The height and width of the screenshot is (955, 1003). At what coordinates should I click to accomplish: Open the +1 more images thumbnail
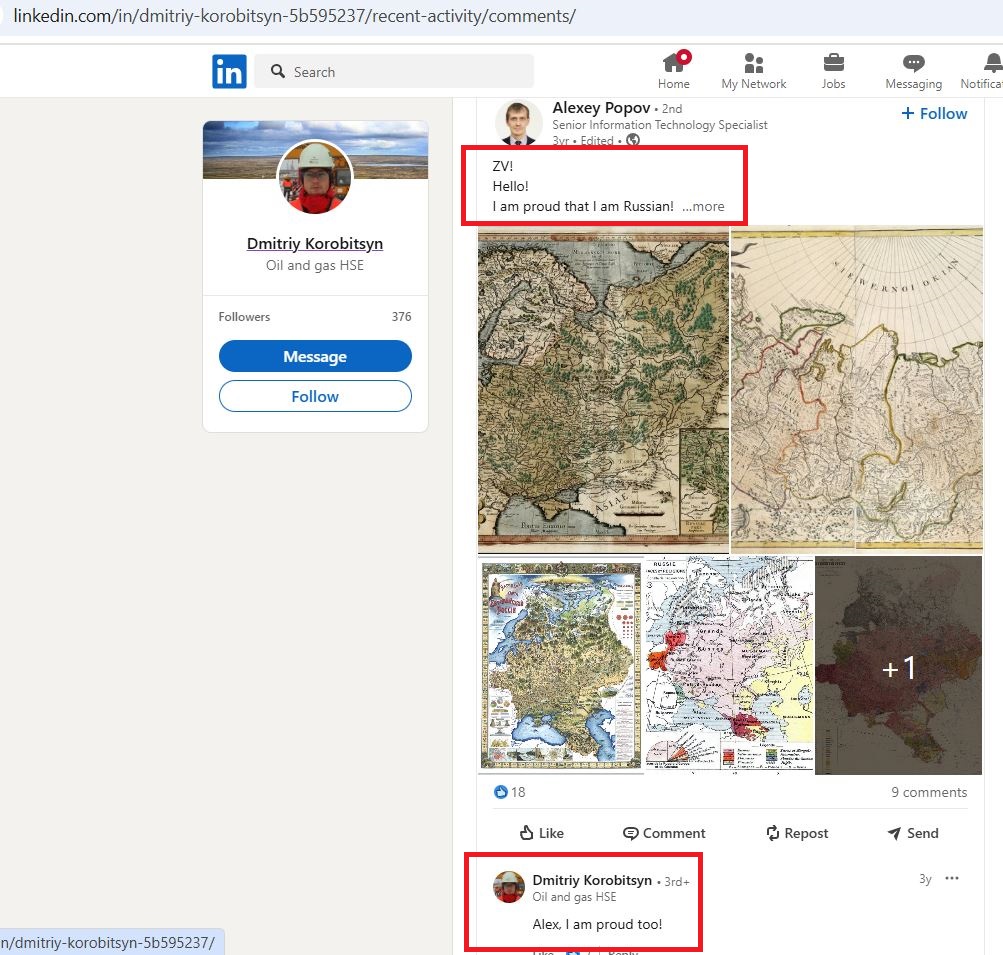coord(899,665)
